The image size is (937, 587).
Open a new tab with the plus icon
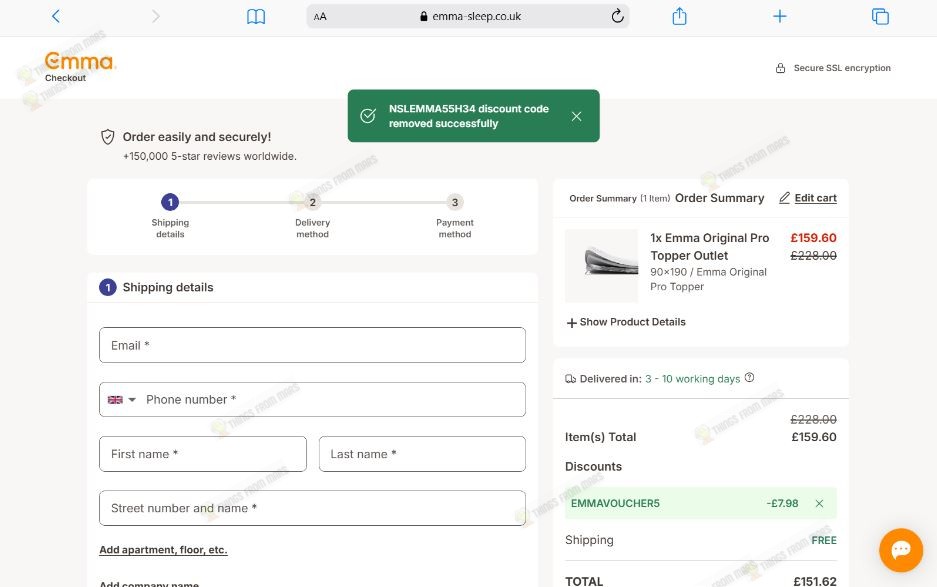tap(779, 16)
